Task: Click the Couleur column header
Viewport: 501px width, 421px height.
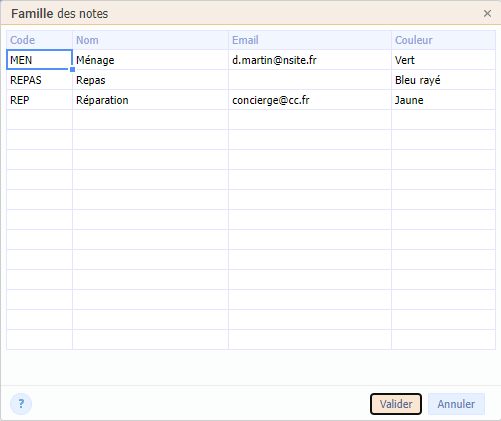Action: [443, 40]
